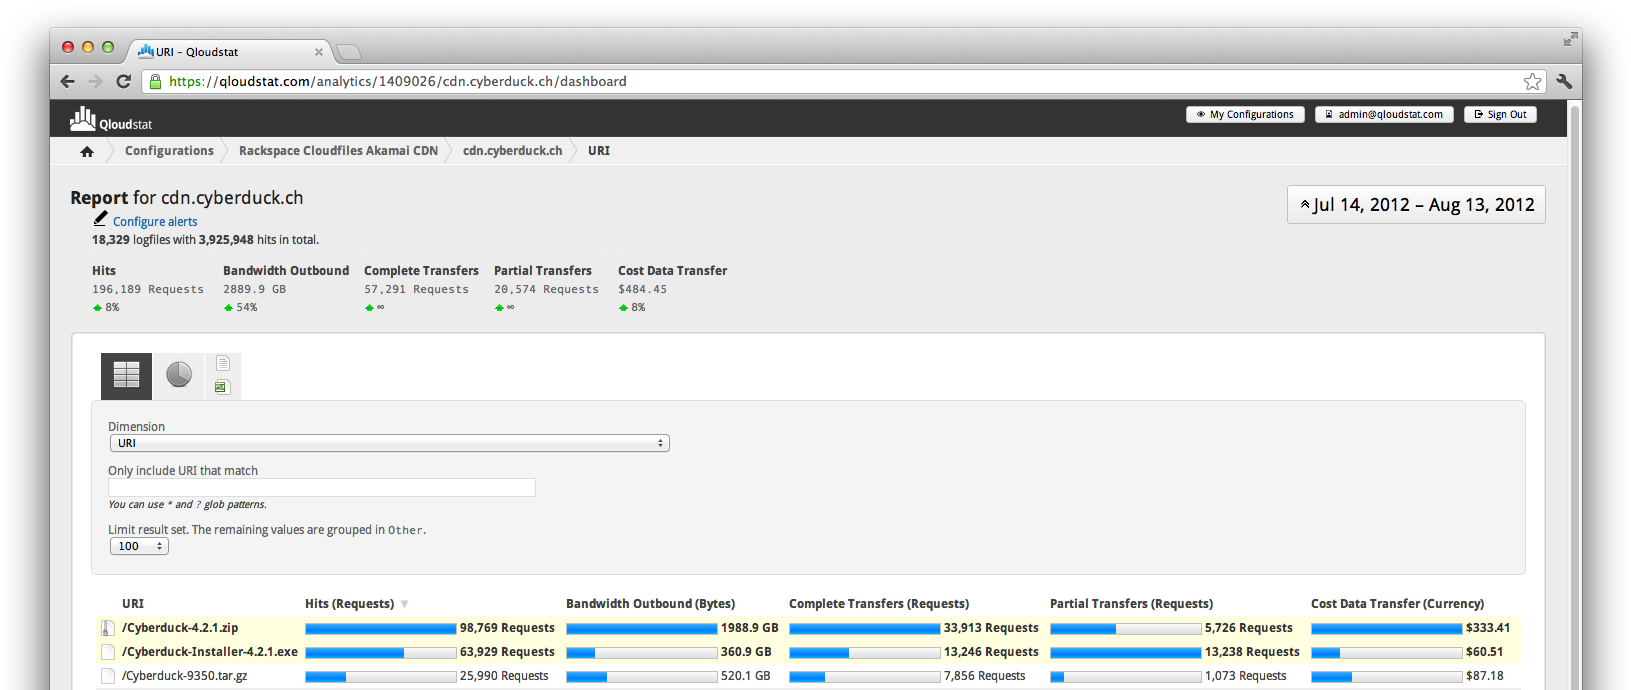This screenshot has height=690, width=1631.
Task: Click the /Cyberduck-9350.tar.gz URI
Action: 185,676
